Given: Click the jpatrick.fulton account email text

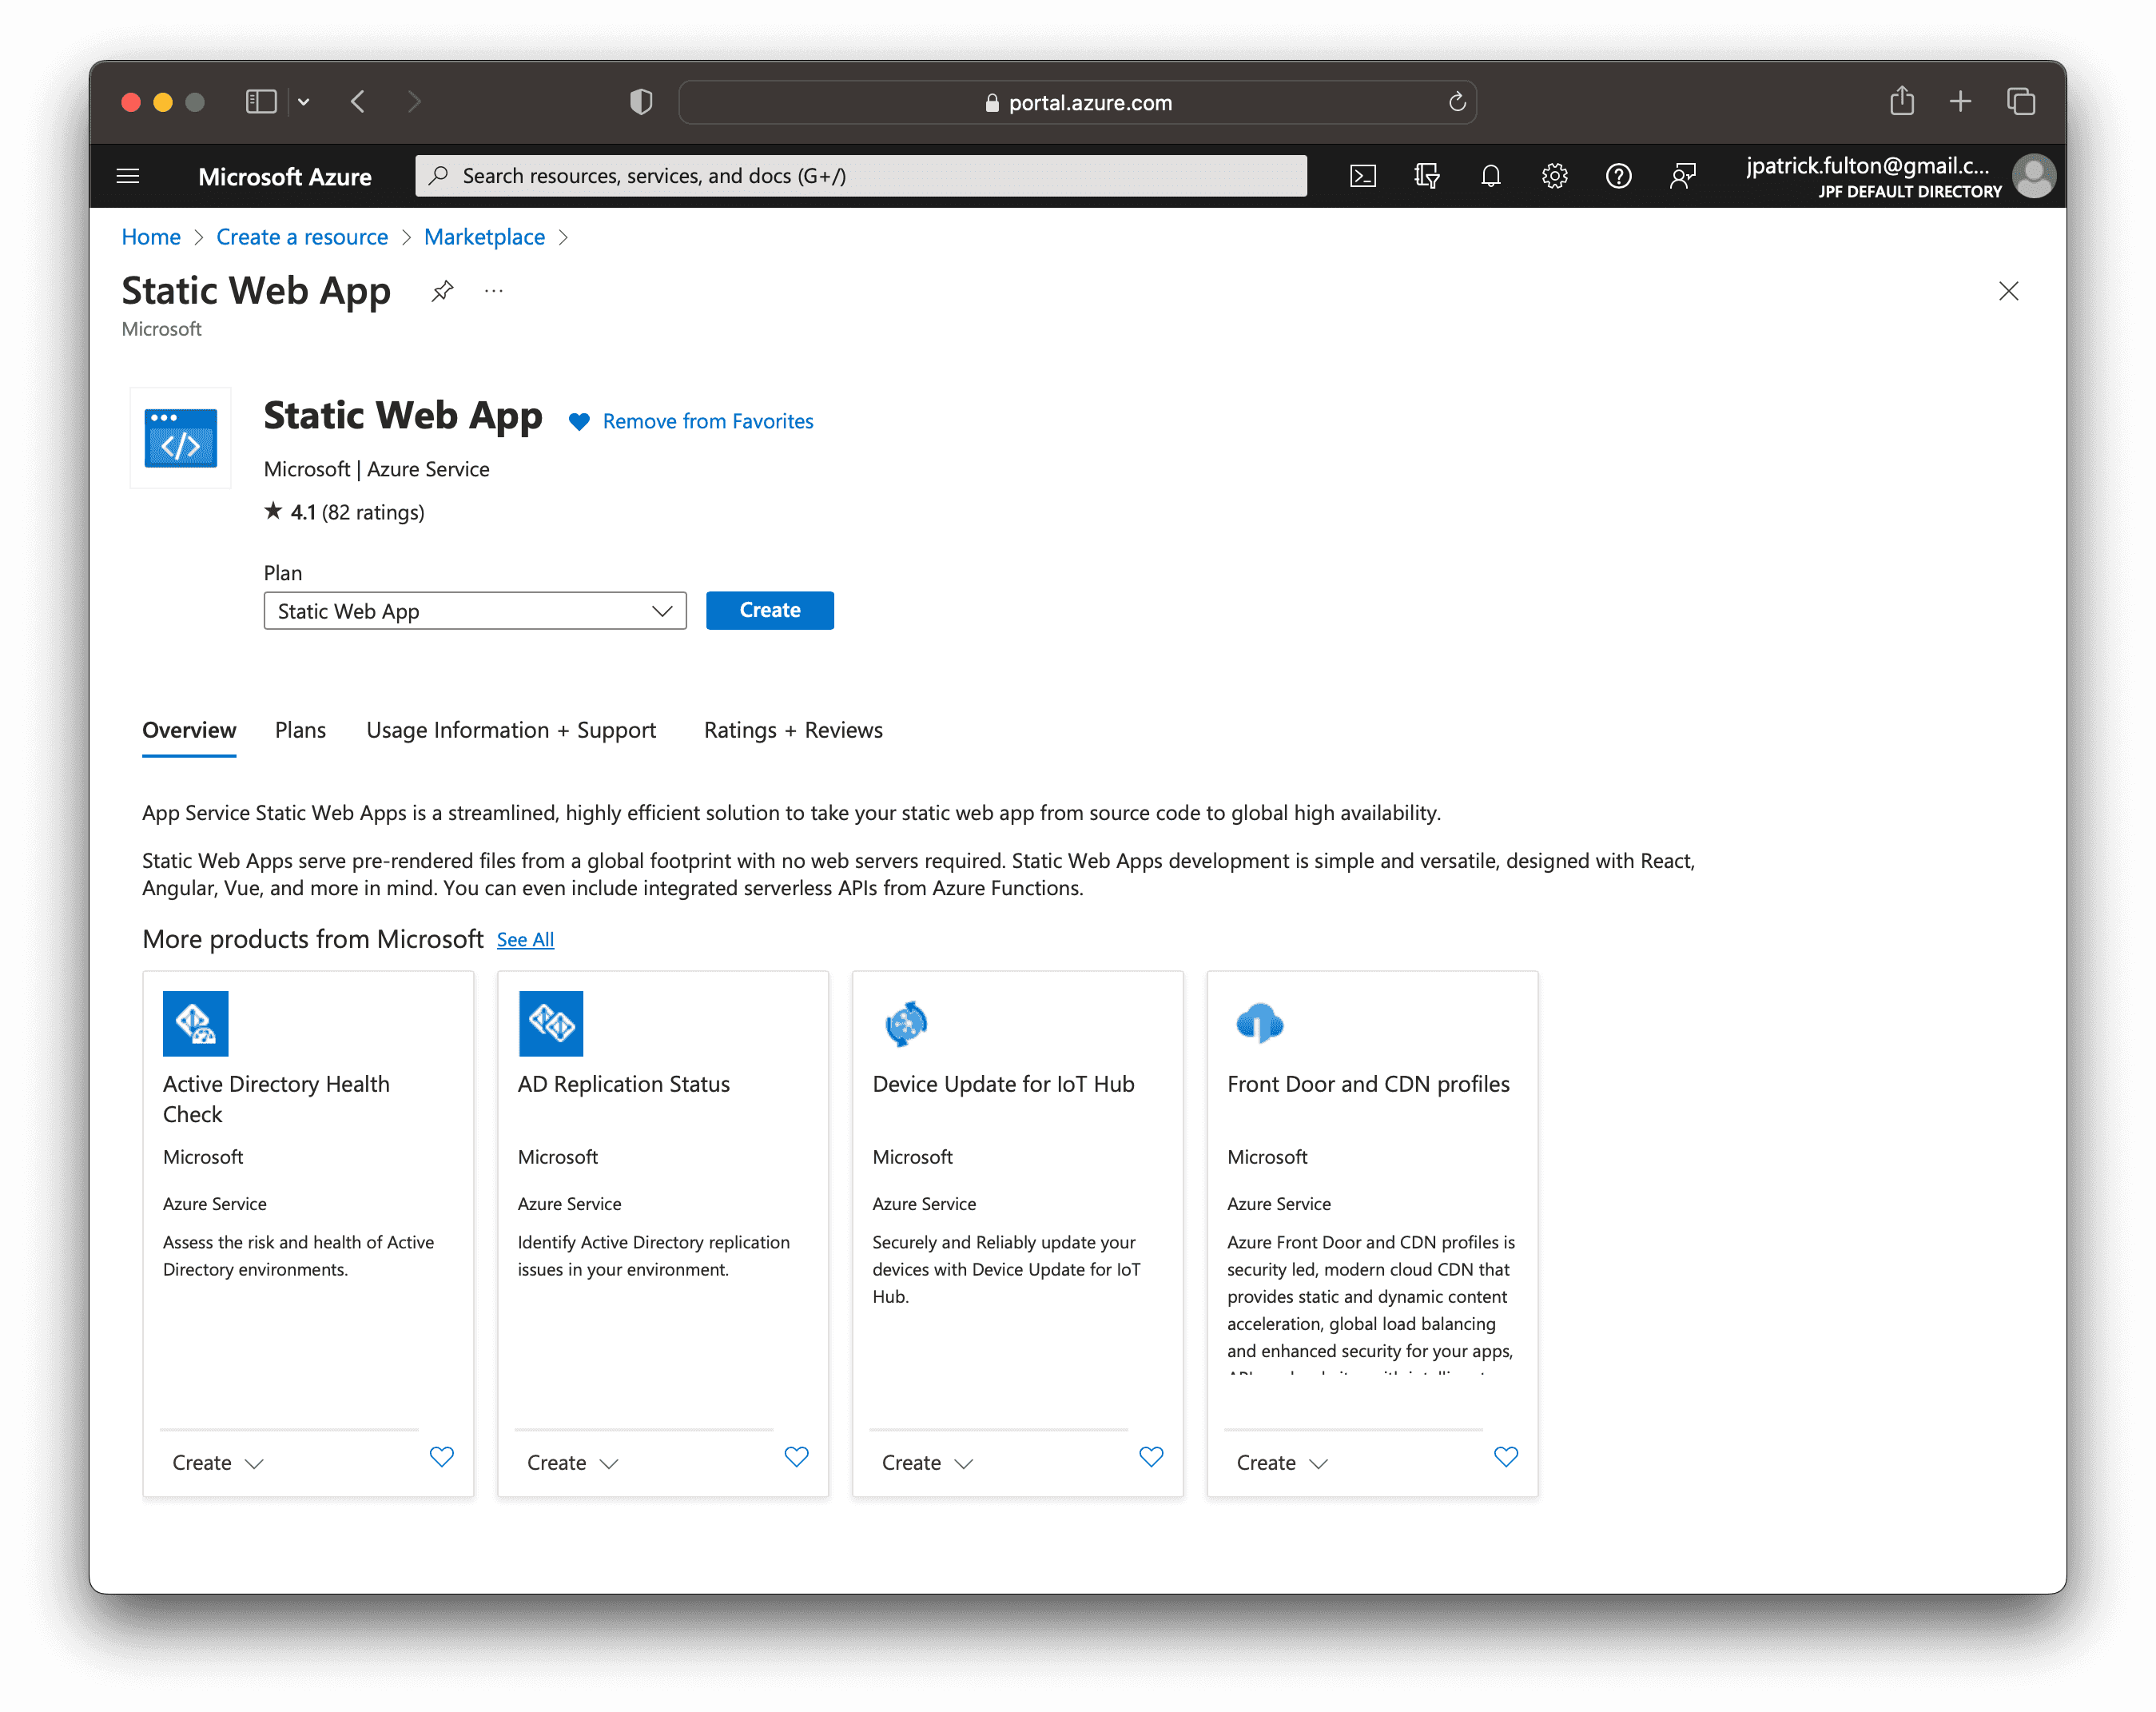Looking at the screenshot, I should coord(1867,166).
